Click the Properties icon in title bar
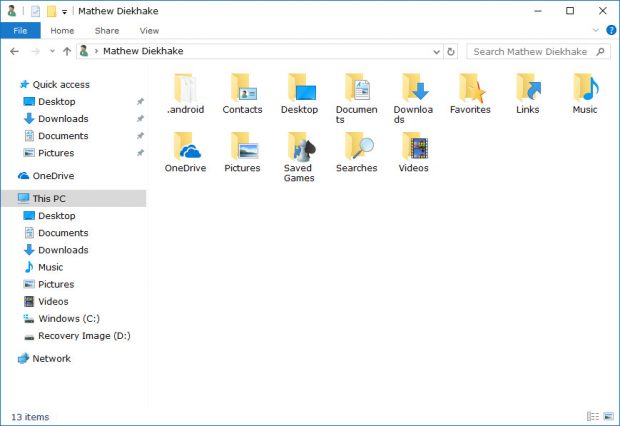Image resolution: width=620 pixels, height=426 pixels. 36,11
